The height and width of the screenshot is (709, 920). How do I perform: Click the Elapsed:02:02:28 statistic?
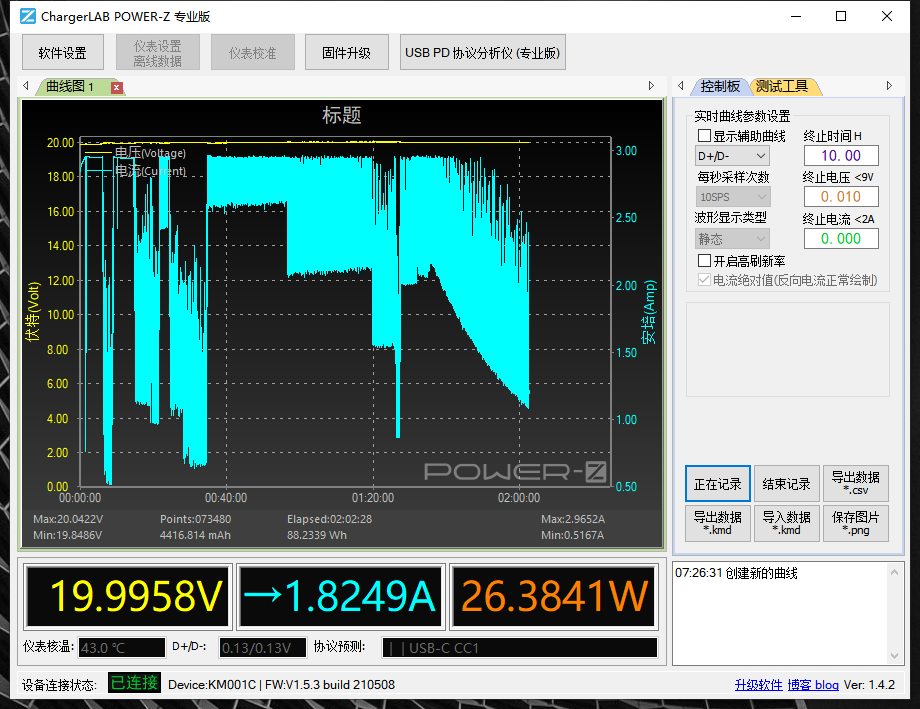[x=329, y=519]
